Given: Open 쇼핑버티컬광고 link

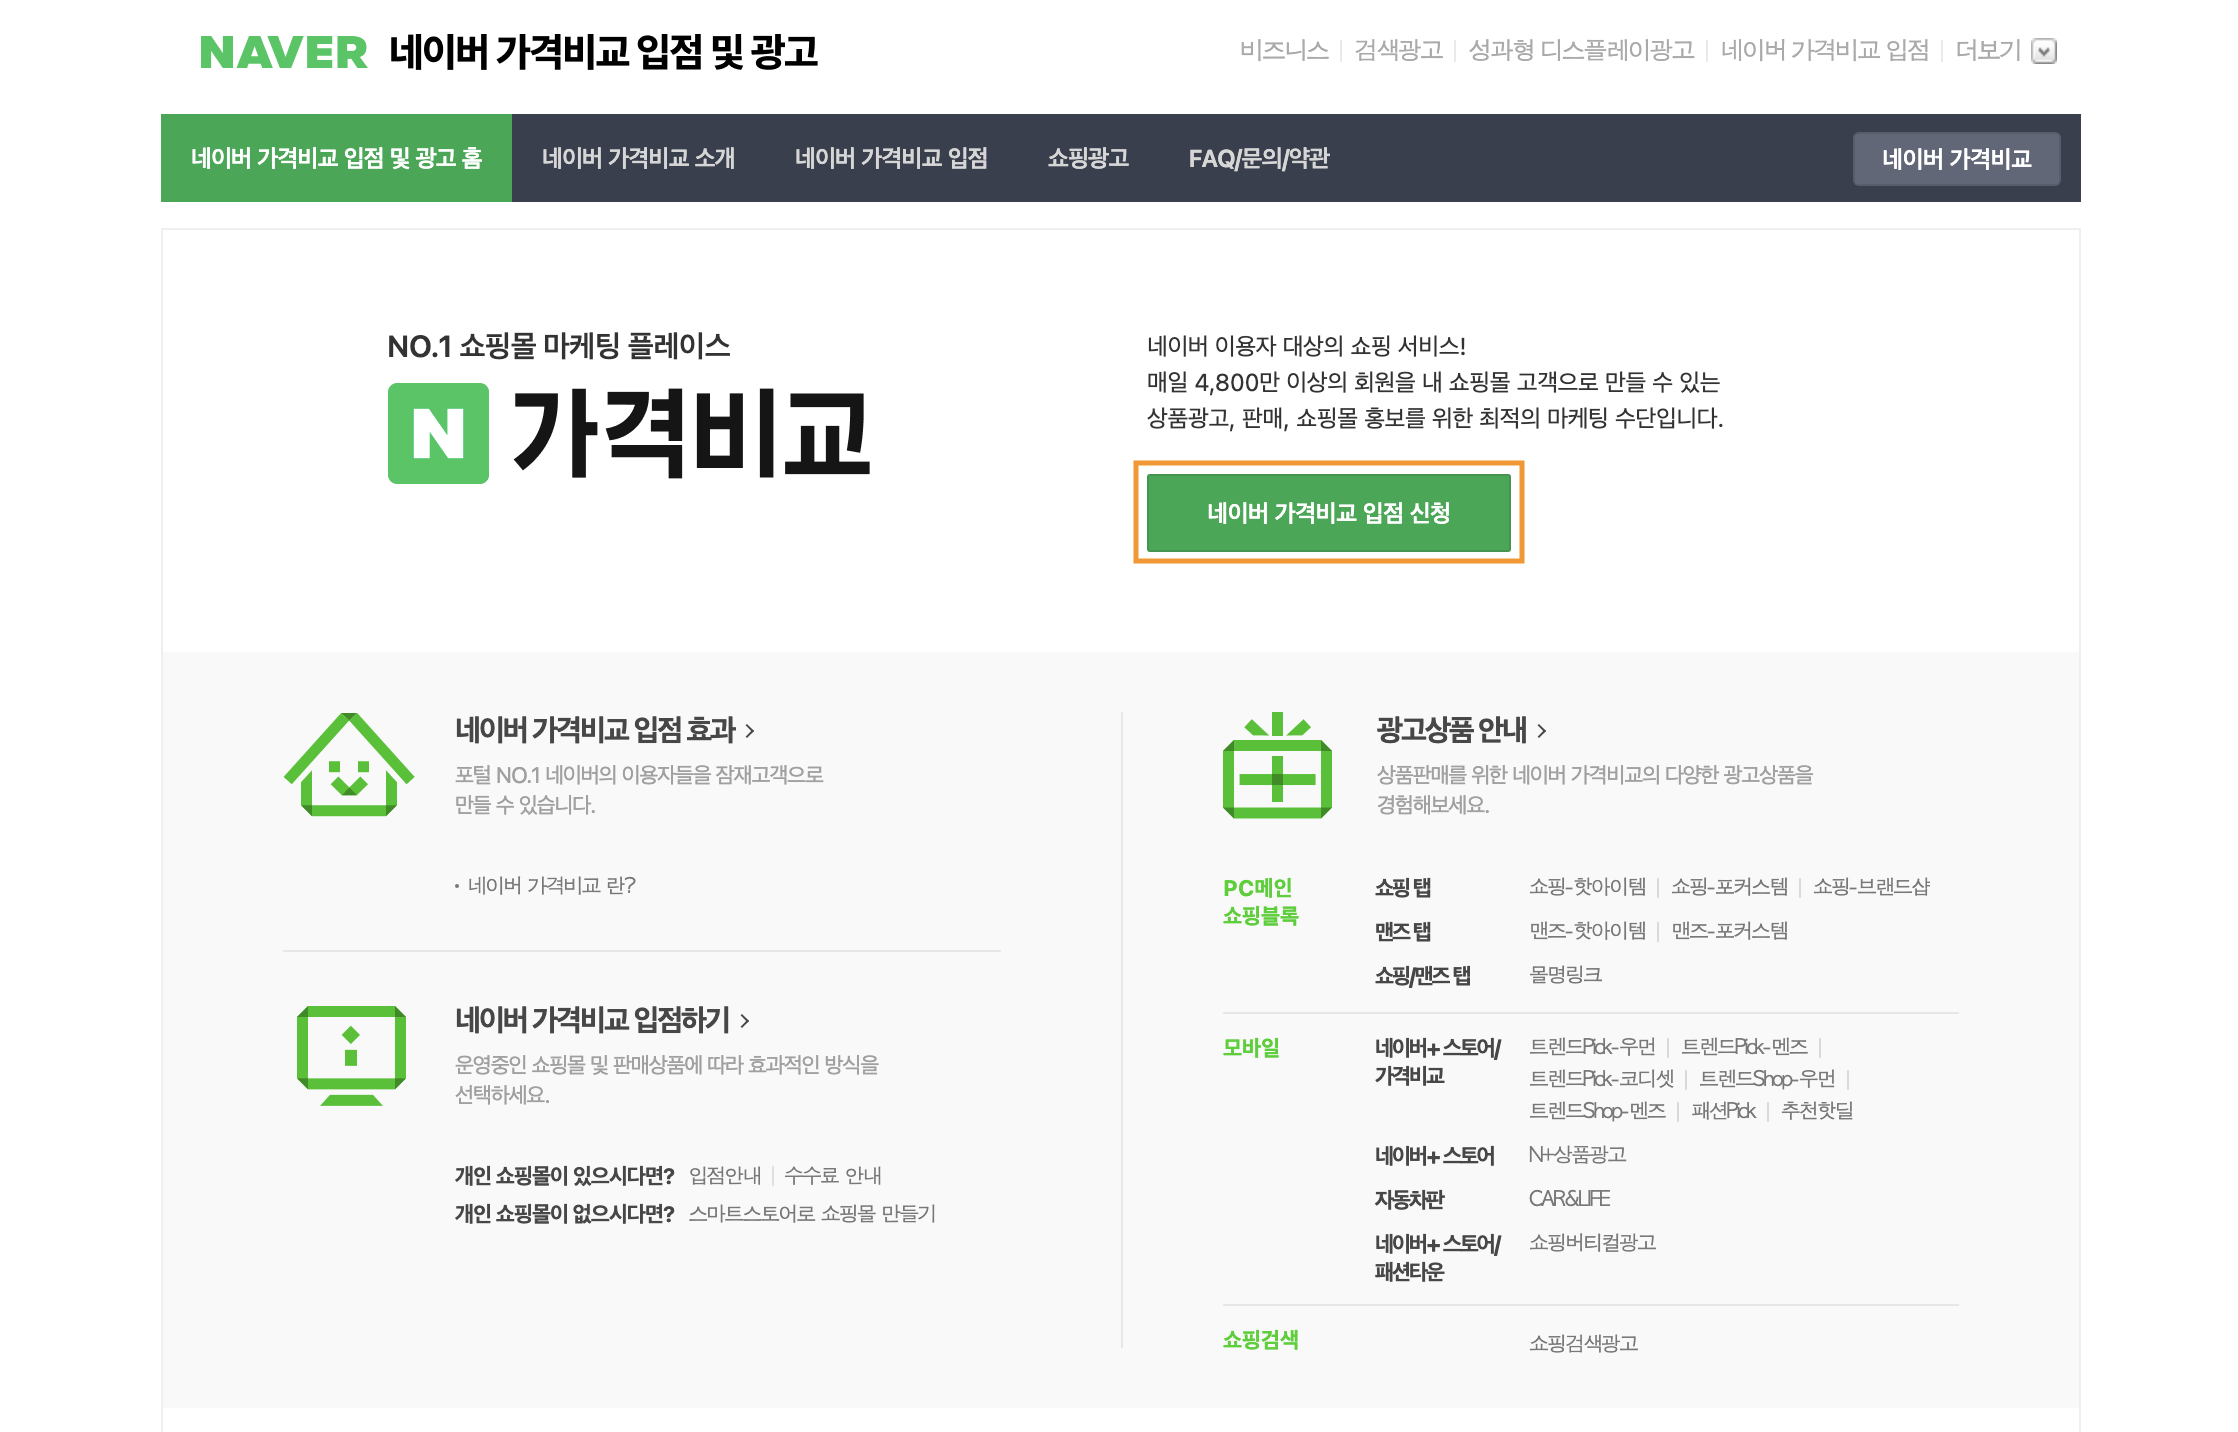Looking at the screenshot, I should coord(1592,1242).
